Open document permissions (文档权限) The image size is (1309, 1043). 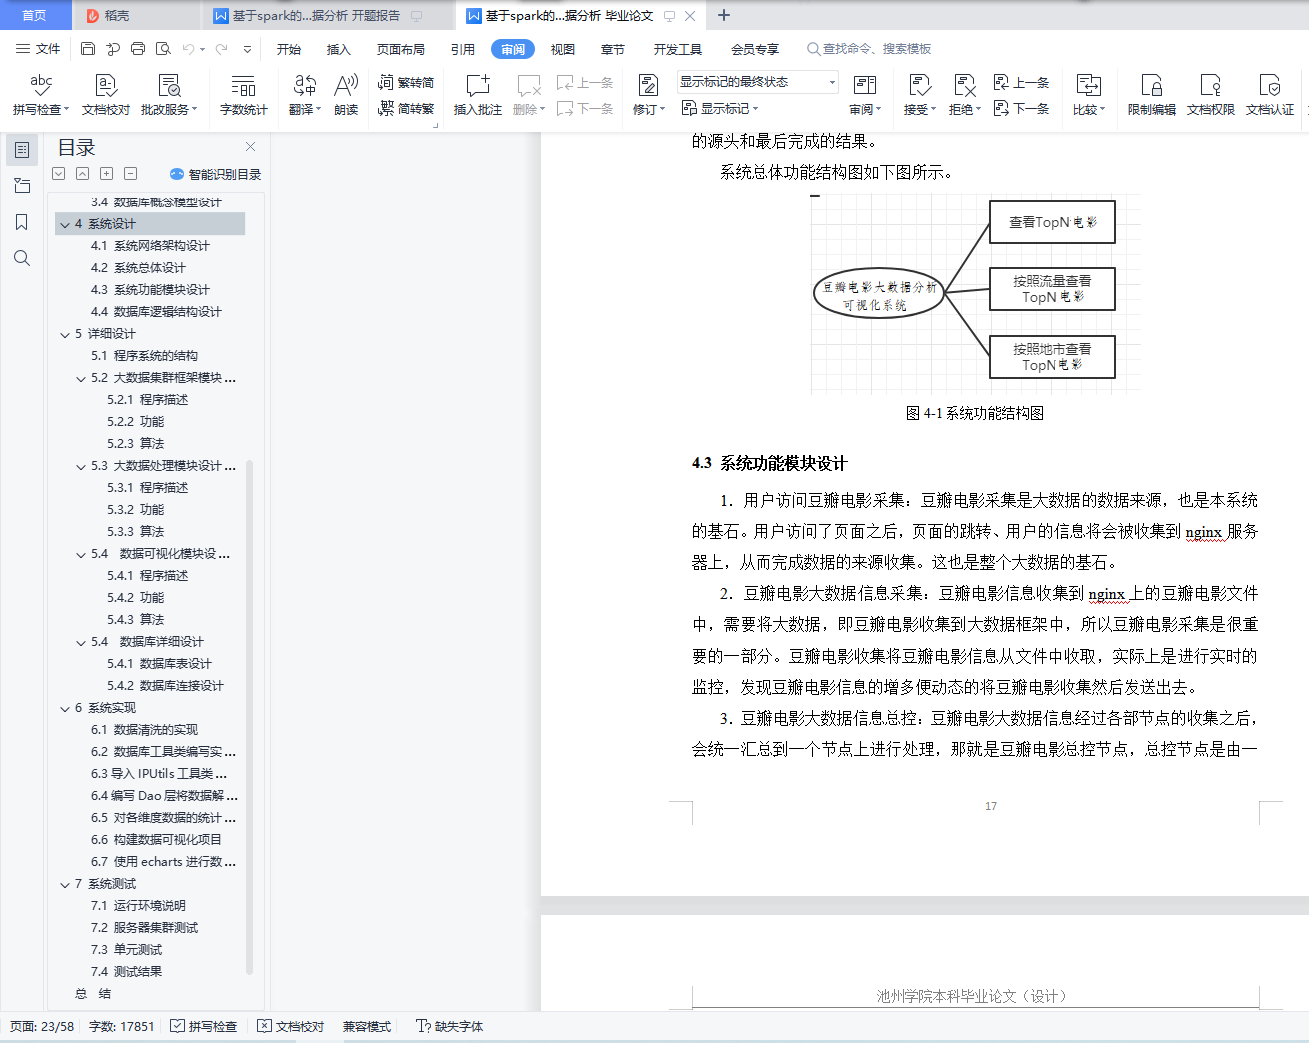point(1210,95)
